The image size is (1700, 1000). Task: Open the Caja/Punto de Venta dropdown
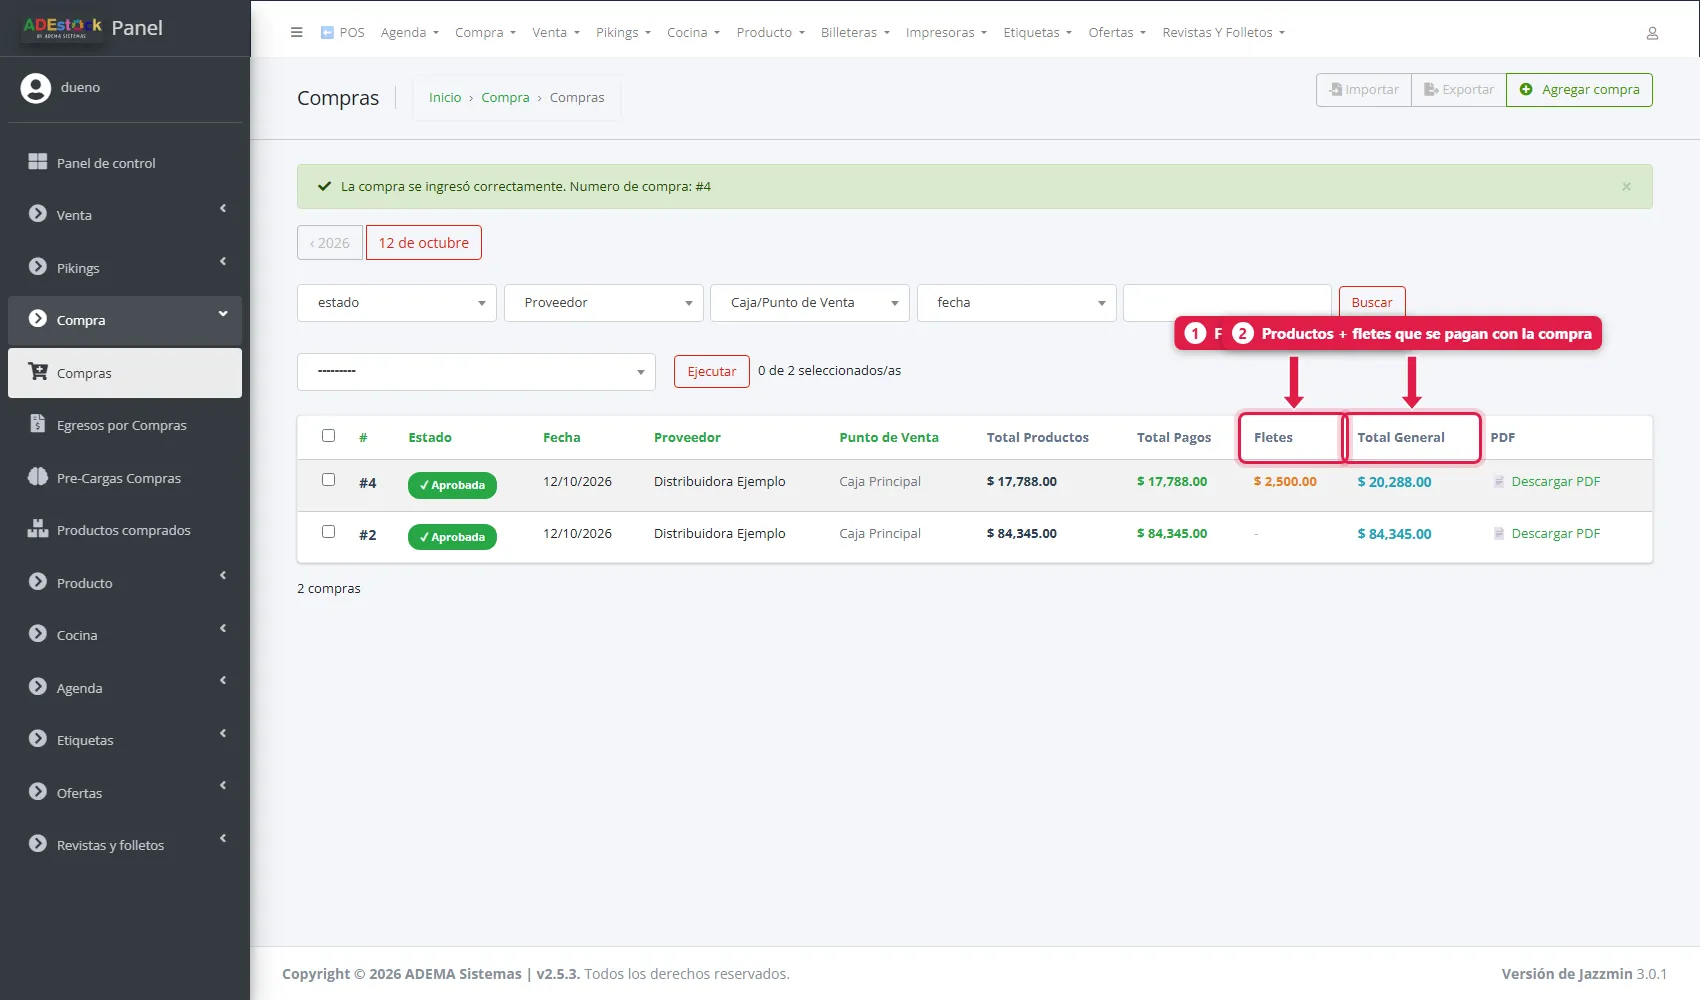coord(810,303)
